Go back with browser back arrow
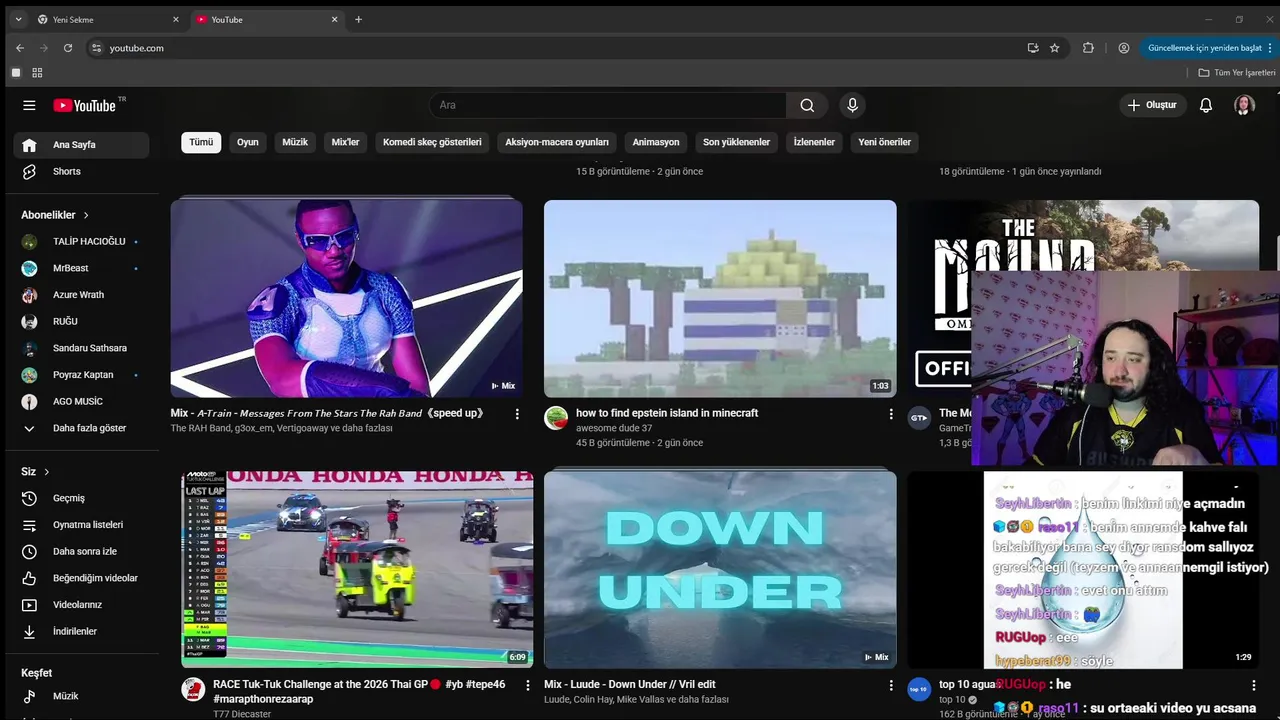1280x720 pixels. click(x=20, y=48)
